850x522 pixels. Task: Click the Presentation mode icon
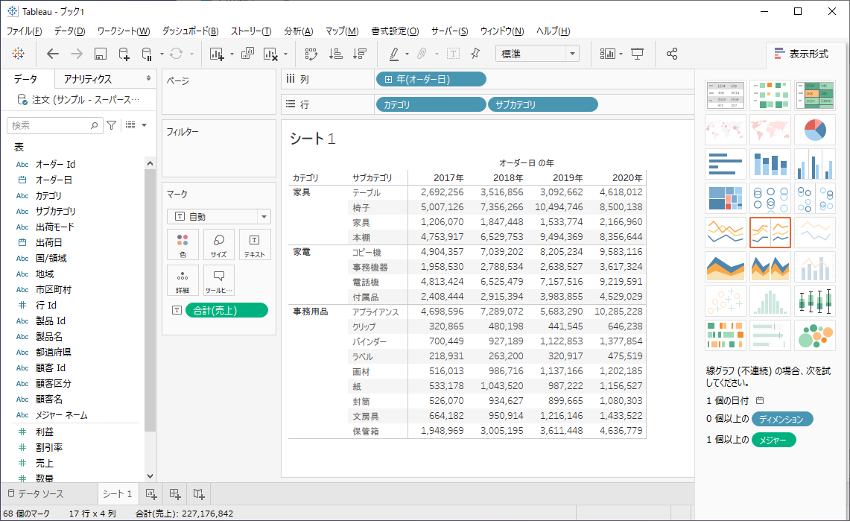click(638, 54)
